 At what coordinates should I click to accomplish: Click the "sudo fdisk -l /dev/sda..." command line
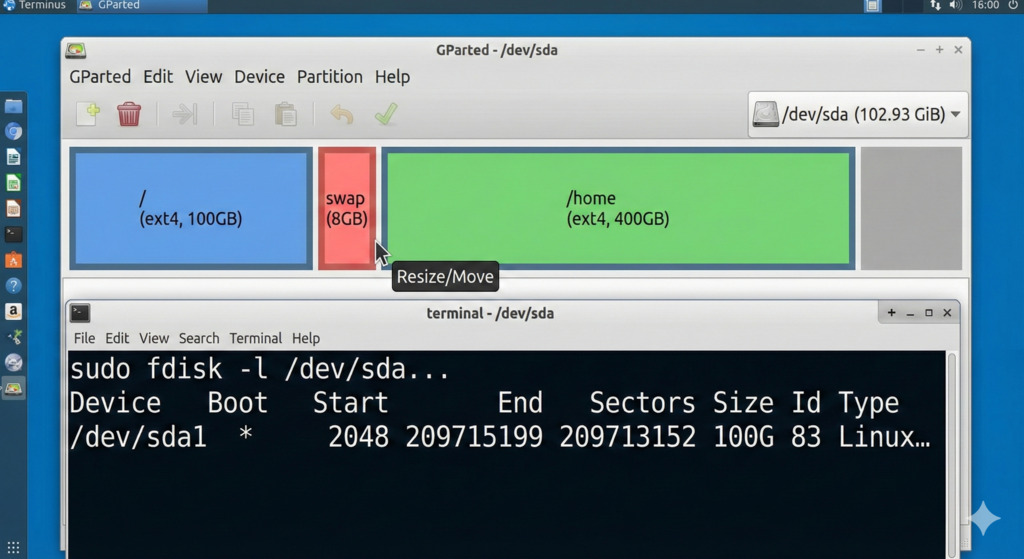point(259,369)
